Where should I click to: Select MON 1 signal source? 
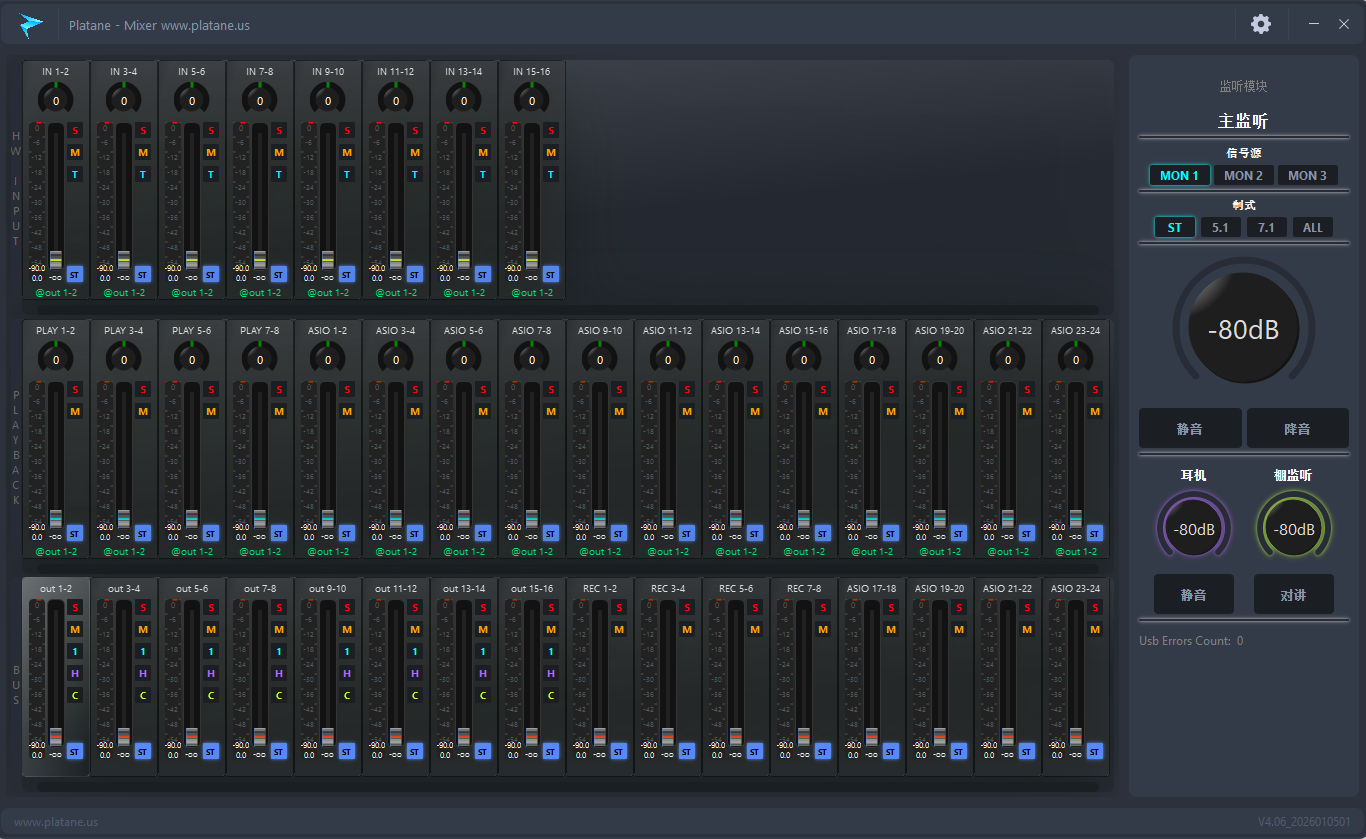(x=1179, y=175)
